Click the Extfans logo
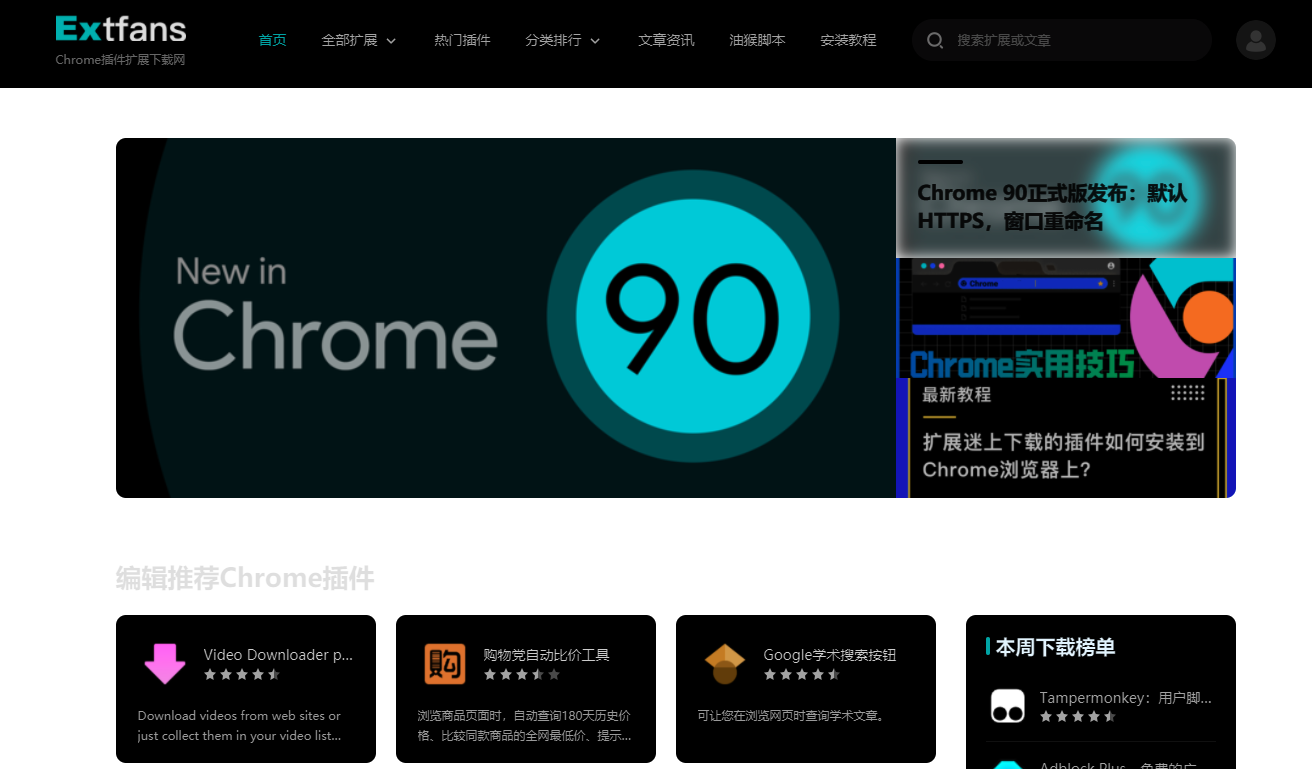1312x769 pixels. [121, 29]
